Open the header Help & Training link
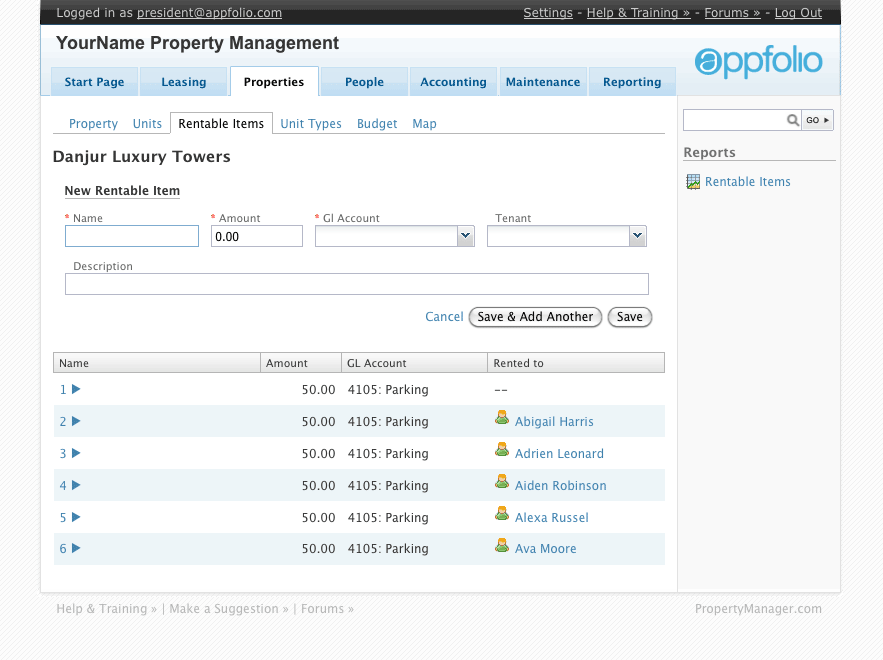 pyautogui.click(x=639, y=13)
